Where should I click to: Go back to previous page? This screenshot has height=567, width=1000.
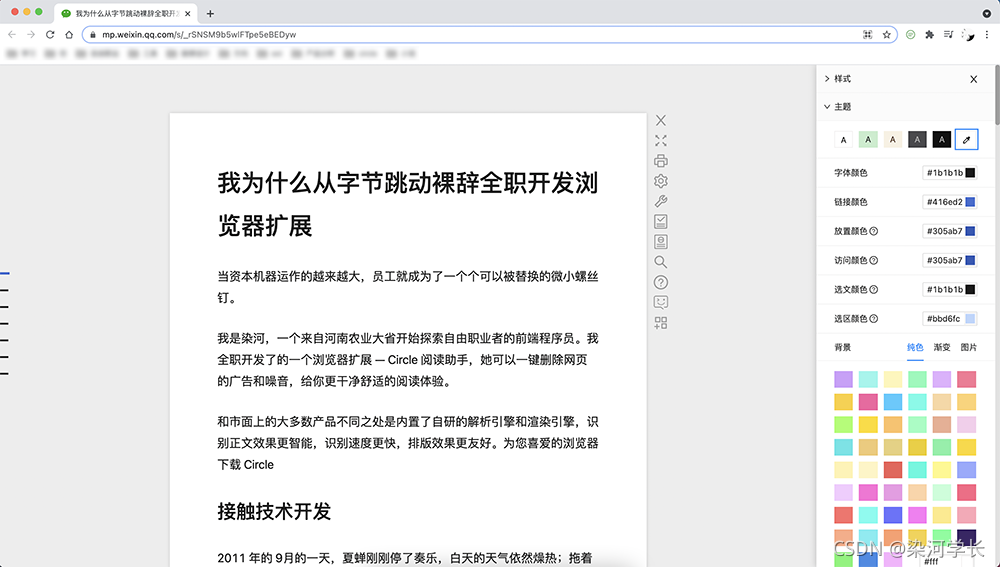coord(12,34)
